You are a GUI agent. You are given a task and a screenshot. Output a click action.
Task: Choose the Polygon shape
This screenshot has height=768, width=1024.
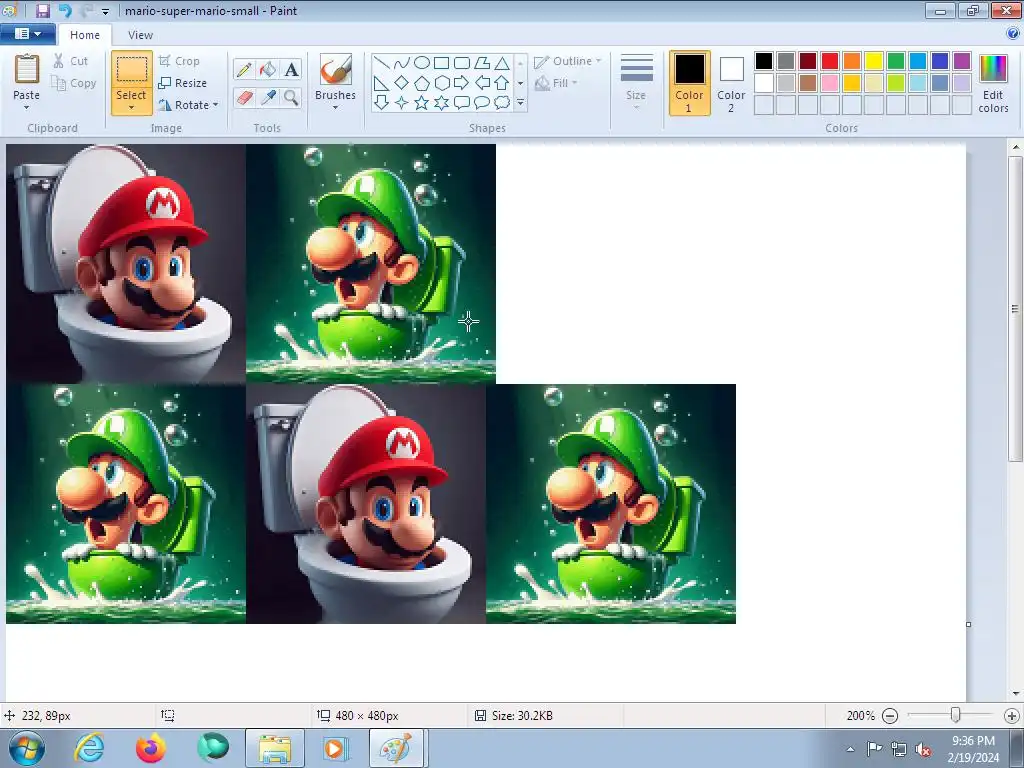482,63
